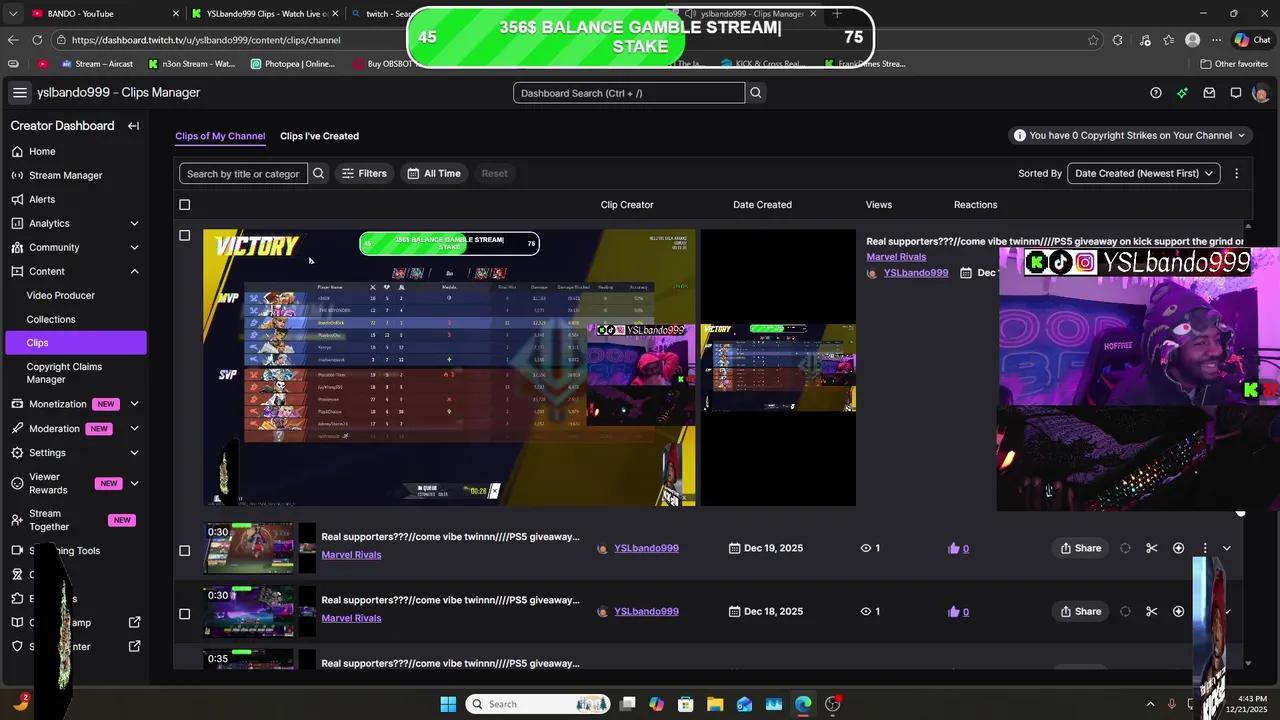Open the mail inbox icon
This screenshot has width=1280, height=720.
1209,93
